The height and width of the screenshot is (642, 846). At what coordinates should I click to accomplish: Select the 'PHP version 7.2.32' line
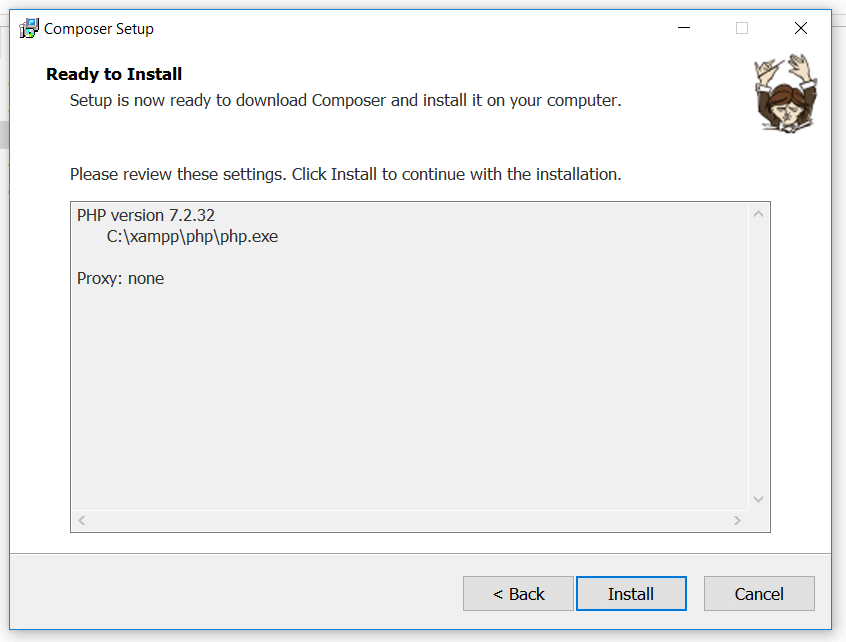click(x=146, y=215)
